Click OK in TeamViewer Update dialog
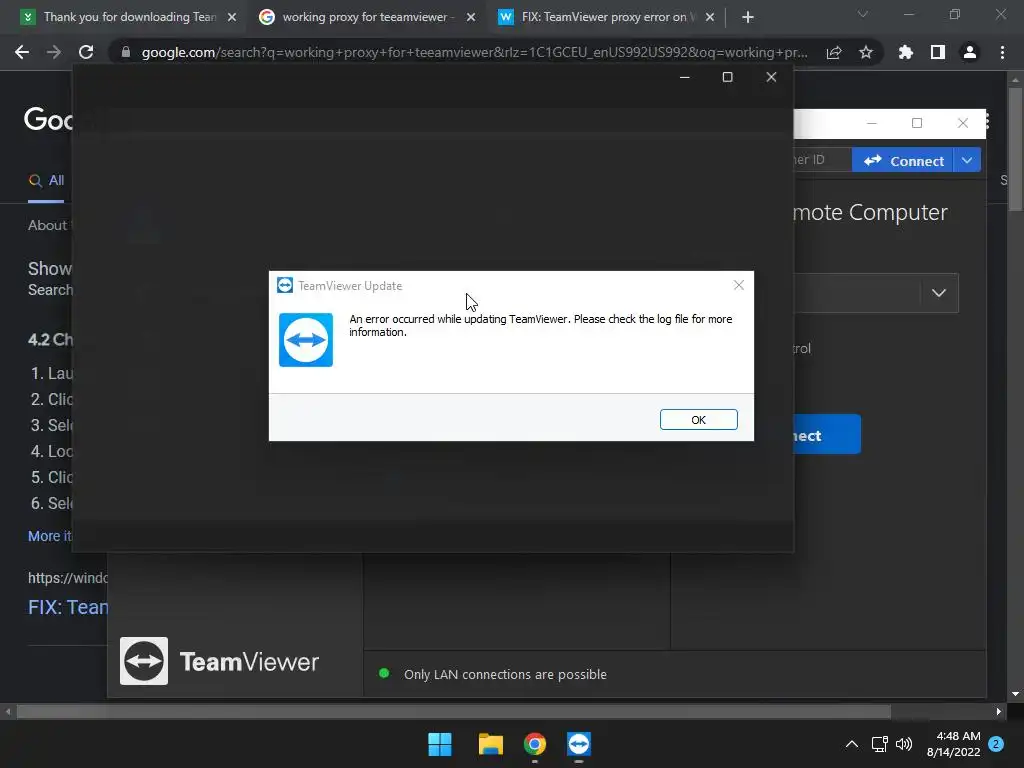This screenshot has height=768, width=1024. tap(698, 420)
